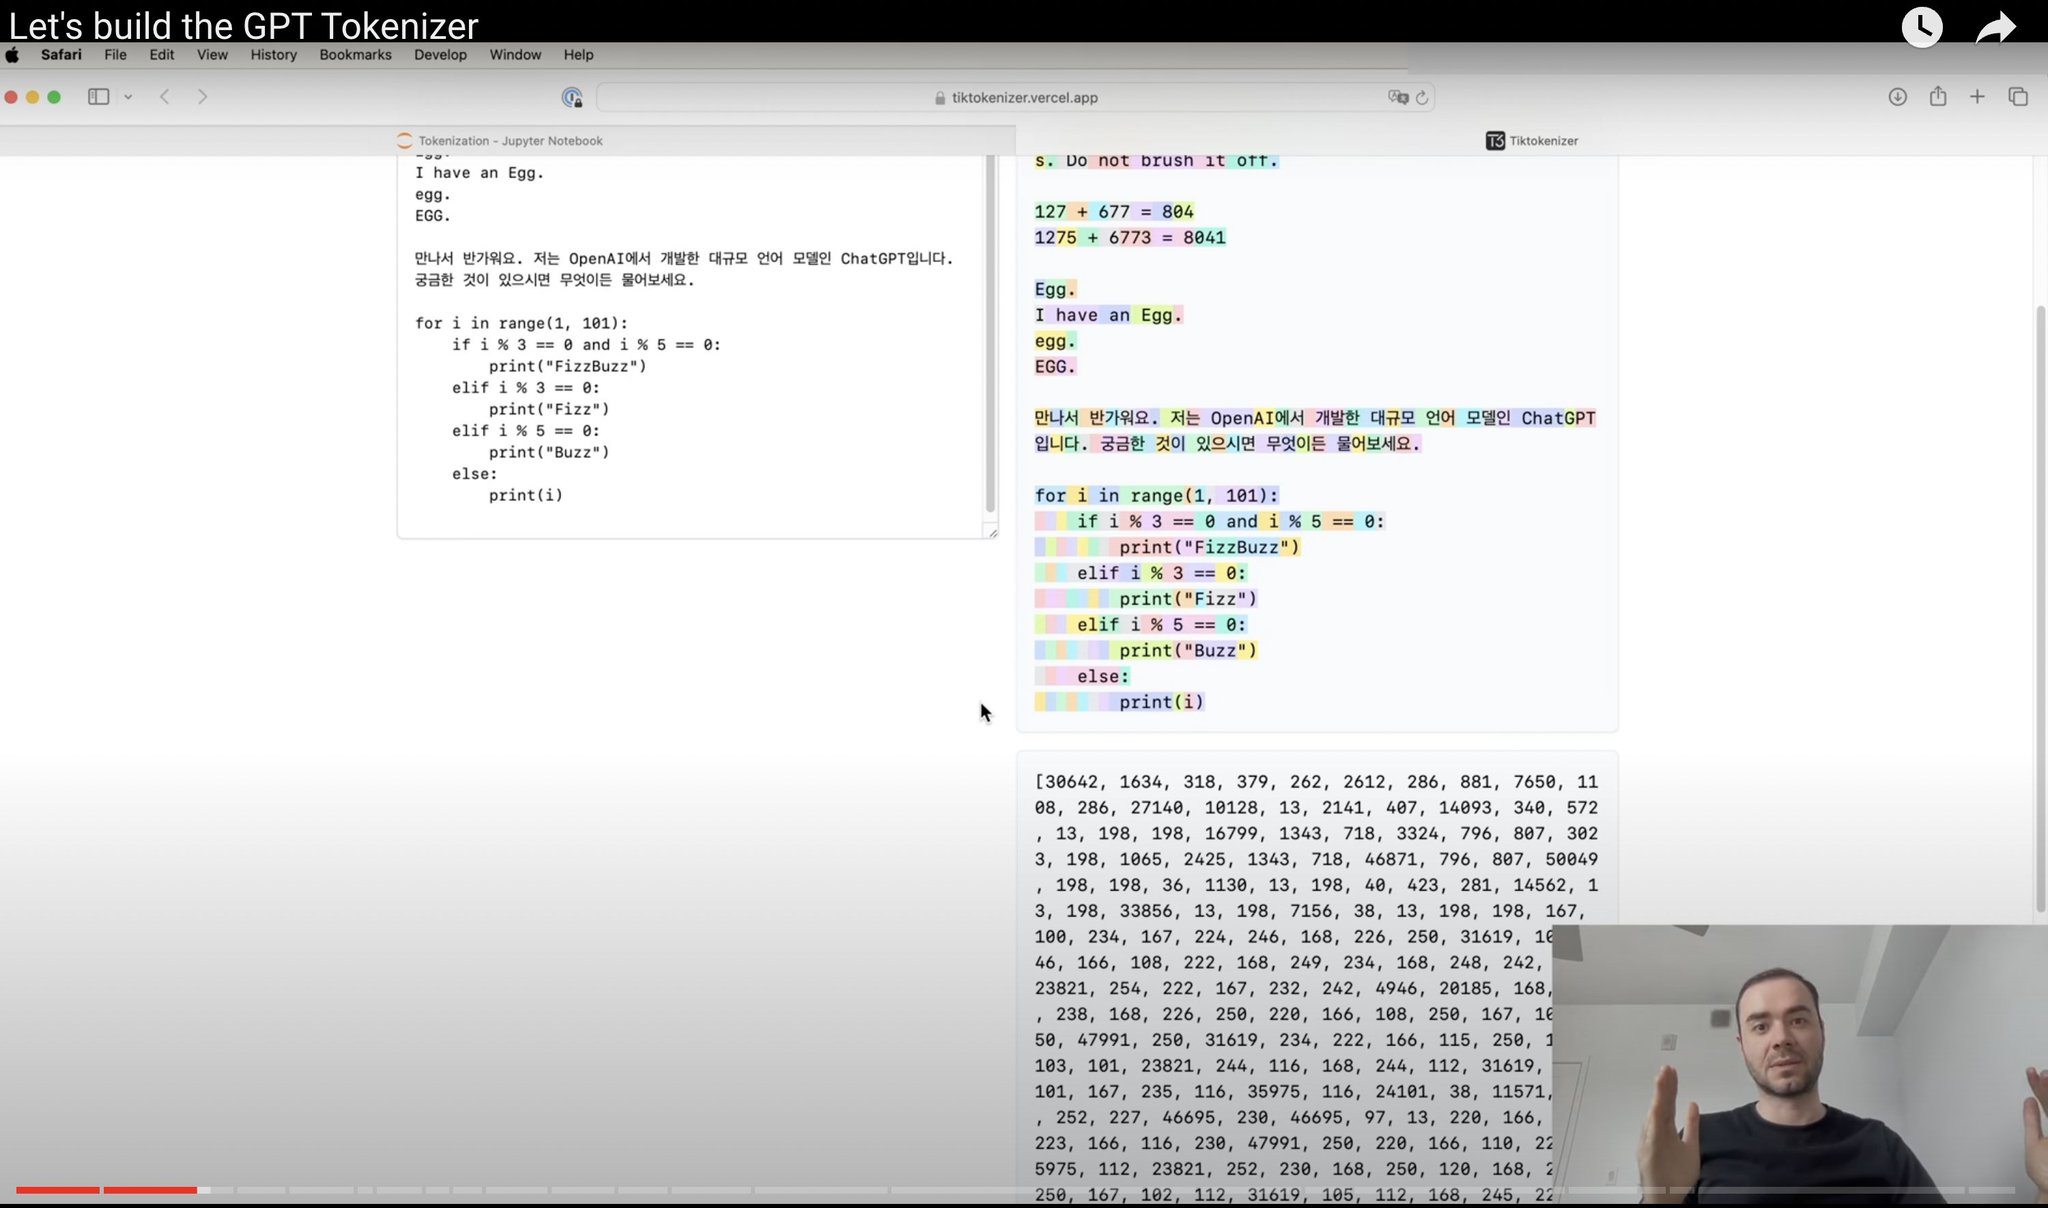Click the '127 + 677 = 804' tokens
This screenshot has width=2048, height=1208.
click(1114, 212)
